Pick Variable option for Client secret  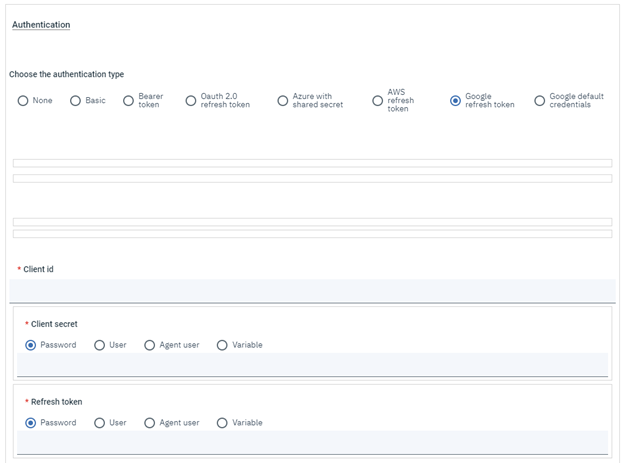(222, 345)
